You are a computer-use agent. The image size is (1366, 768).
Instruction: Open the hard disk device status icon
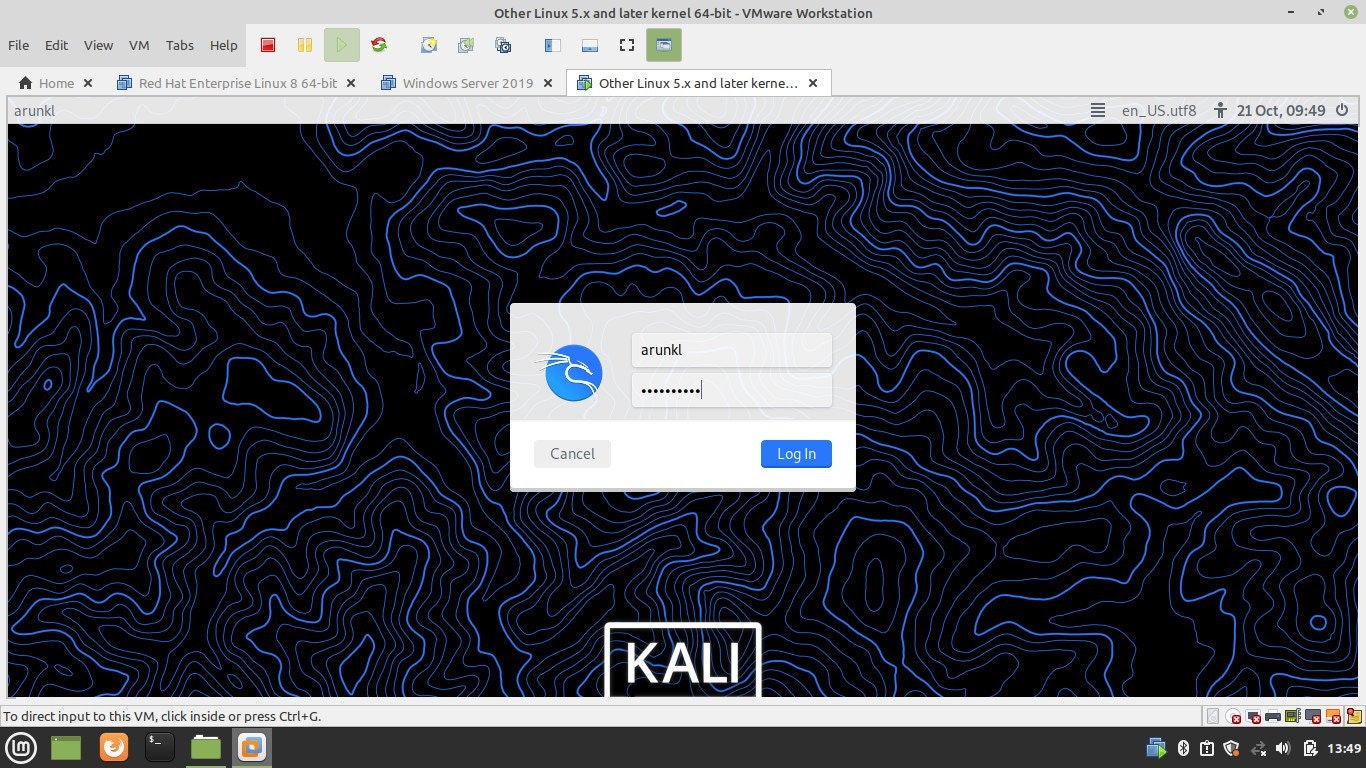(1213, 716)
